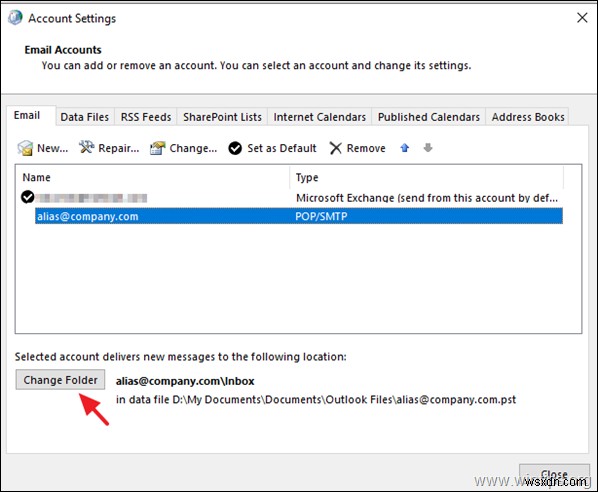Click the Change Folder button
Screen dimensions: 598x492
click(x=60, y=380)
